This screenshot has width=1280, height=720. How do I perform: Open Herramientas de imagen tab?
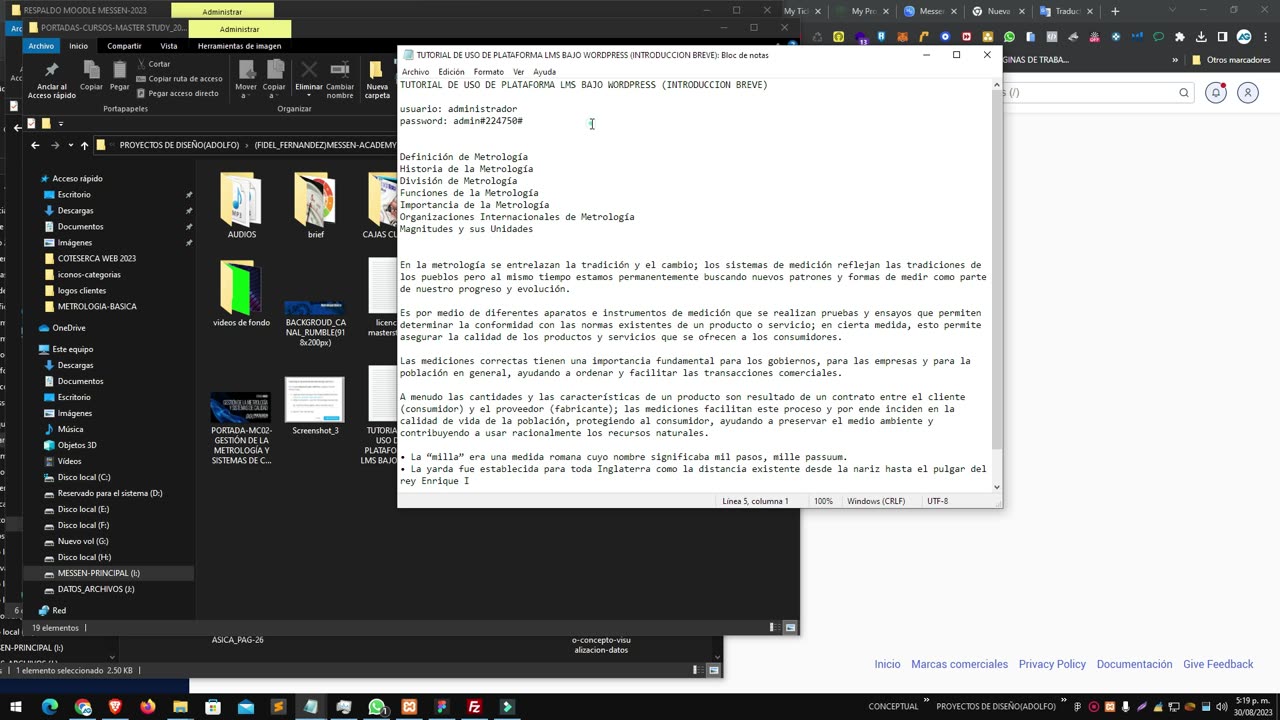tap(239, 46)
